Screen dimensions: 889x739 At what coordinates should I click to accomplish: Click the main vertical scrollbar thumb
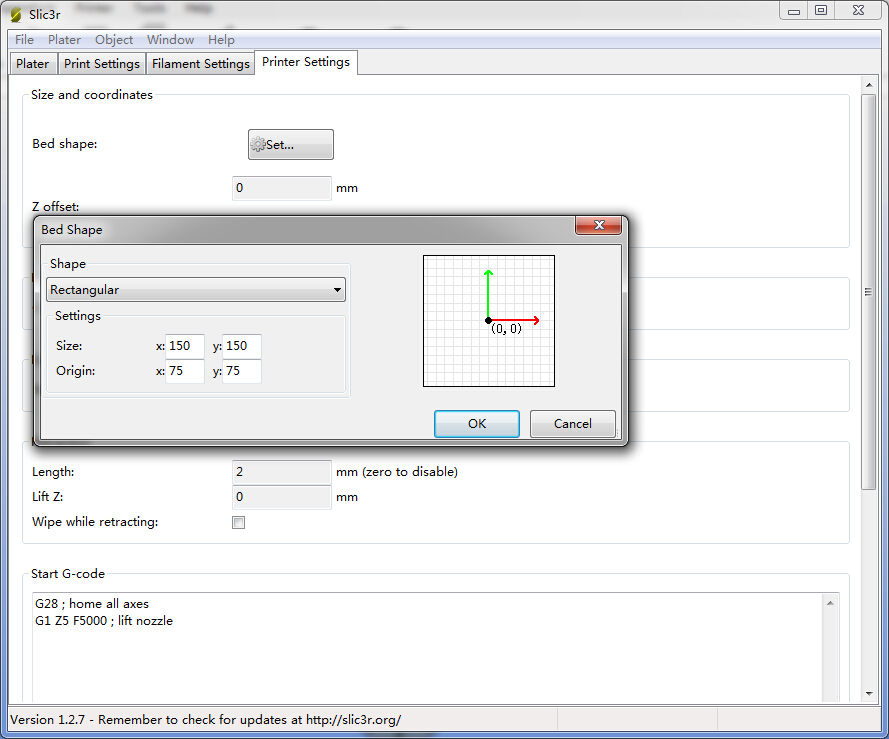pos(869,292)
